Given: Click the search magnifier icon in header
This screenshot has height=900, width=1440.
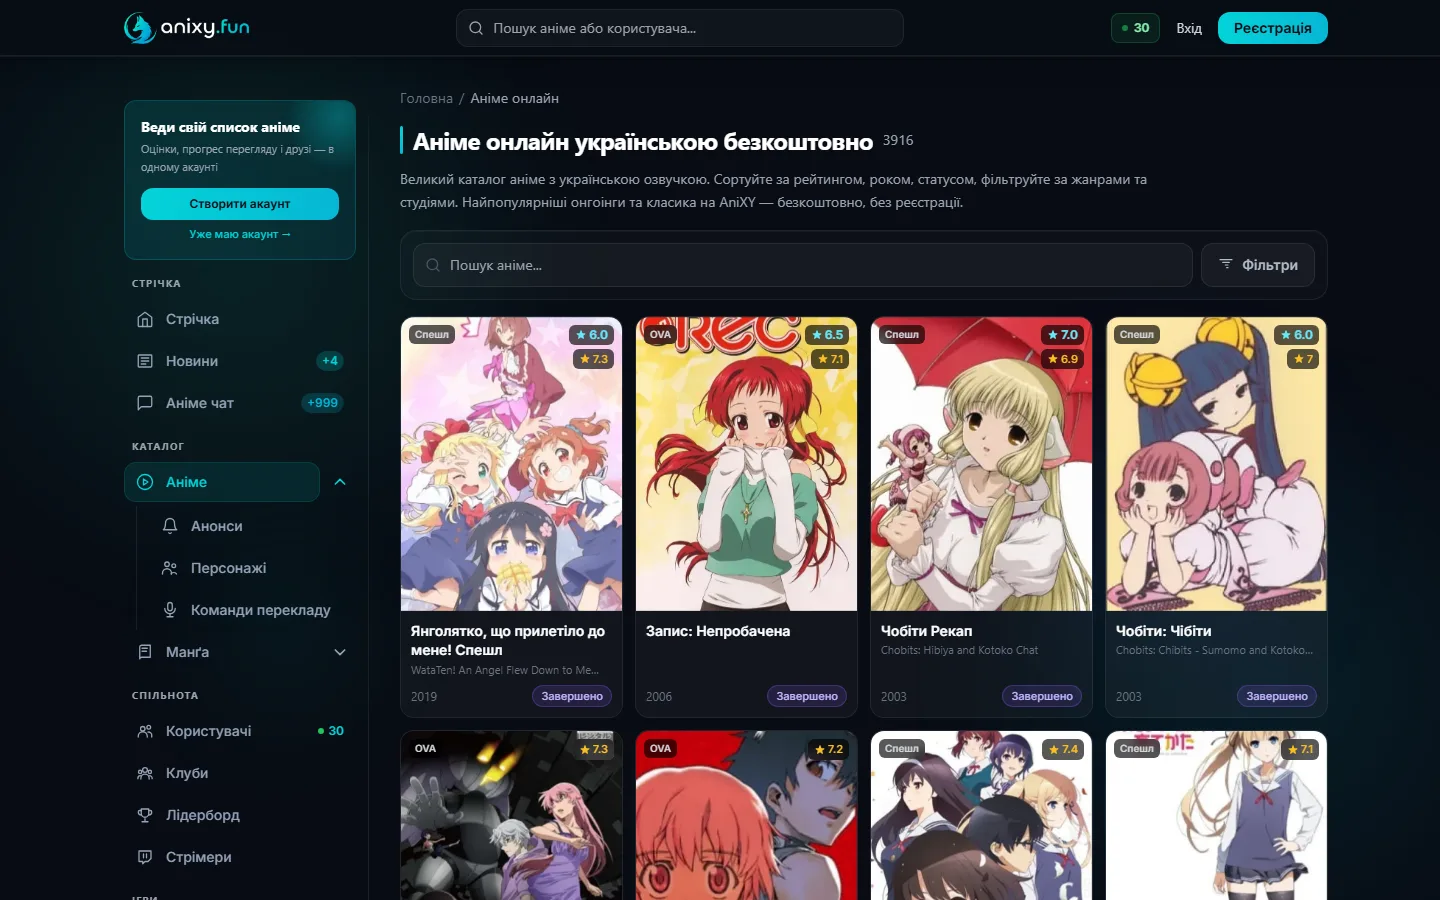Looking at the screenshot, I should click(x=476, y=28).
